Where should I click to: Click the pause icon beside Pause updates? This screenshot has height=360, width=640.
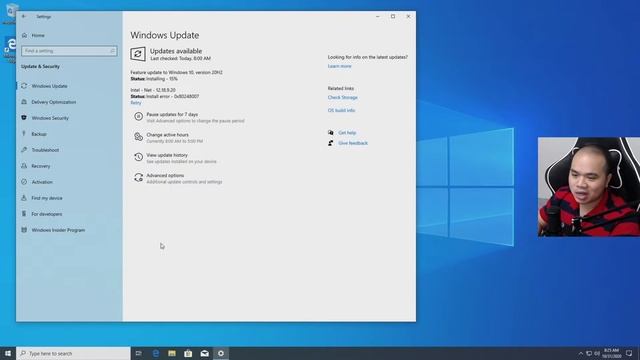pyautogui.click(x=138, y=117)
